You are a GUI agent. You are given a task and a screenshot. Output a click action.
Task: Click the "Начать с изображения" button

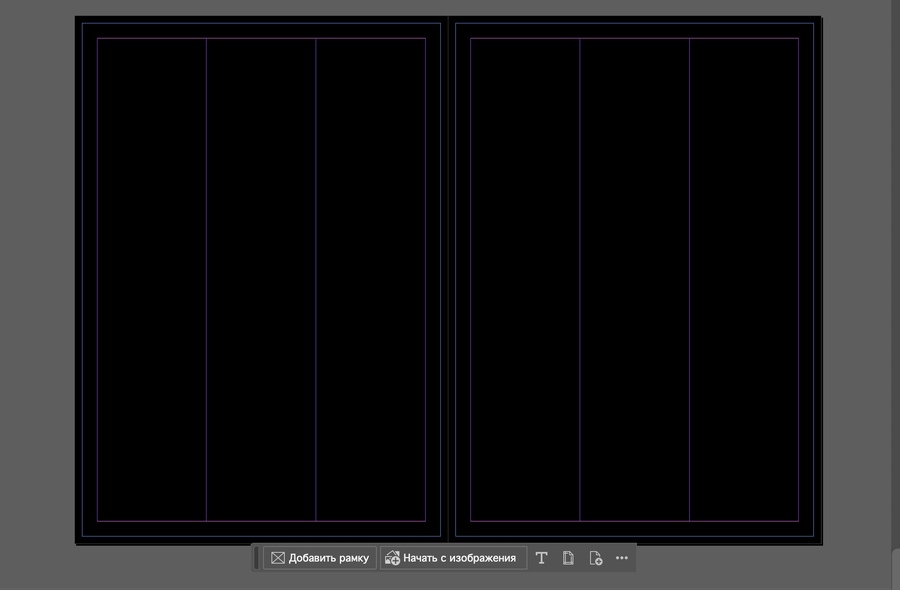tap(453, 558)
